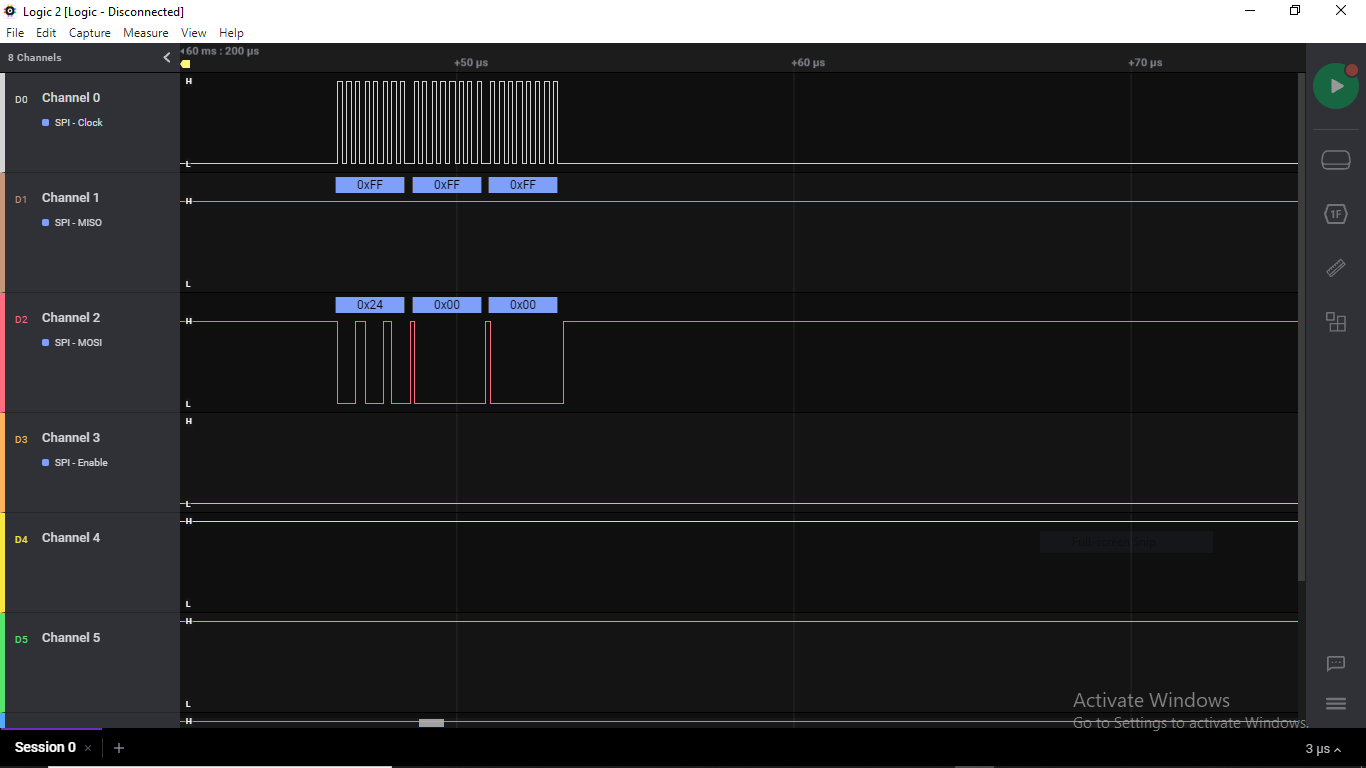Click the 8 Channels header text
The image size is (1366, 768).
click(x=35, y=58)
